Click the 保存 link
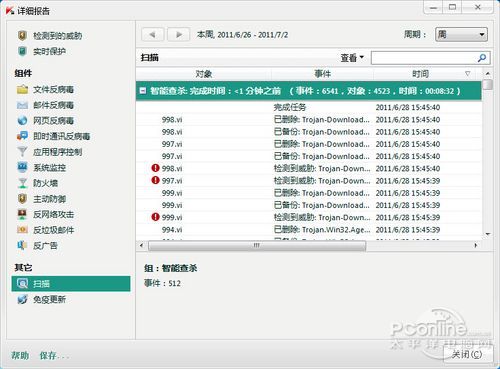Screen dimensions: 500x369 pyautogui.click(x=54, y=356)
